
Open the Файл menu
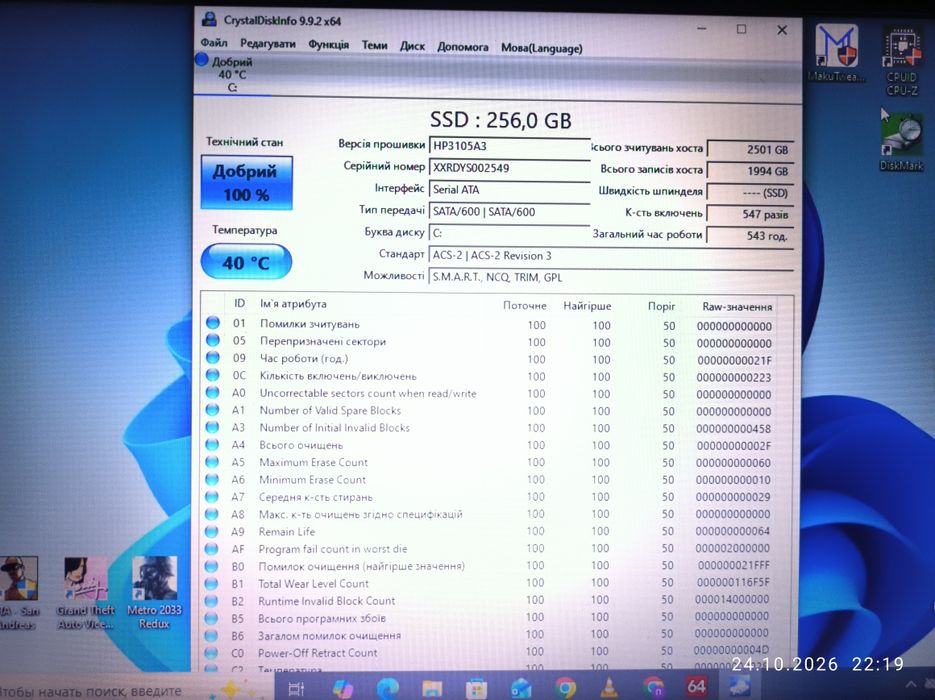213,43
